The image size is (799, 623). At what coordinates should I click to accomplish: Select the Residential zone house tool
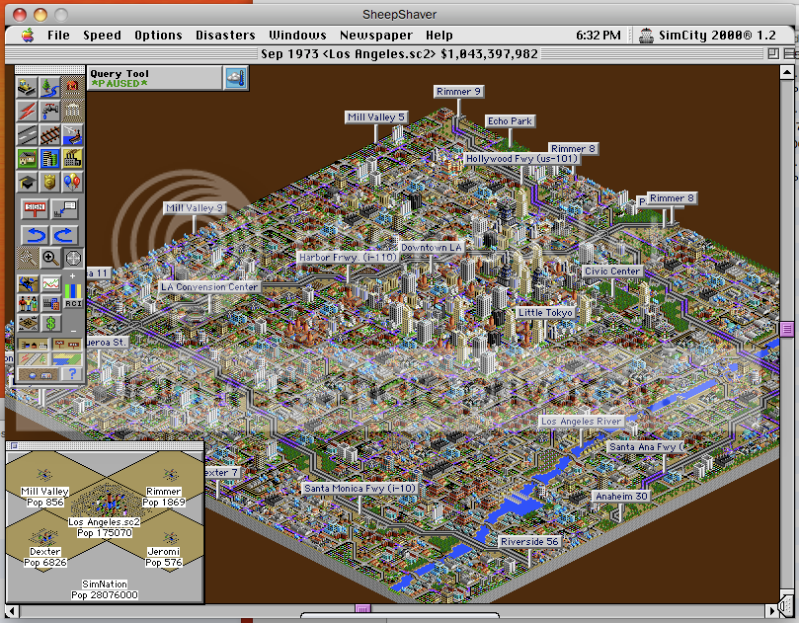click(x=26, y=158)
